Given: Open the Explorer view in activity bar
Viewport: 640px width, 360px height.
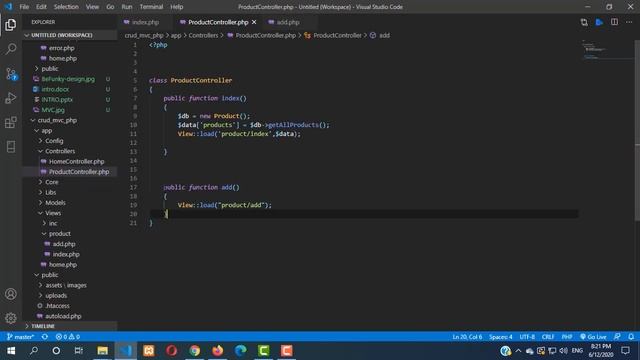Looking at the screenshot, I should tap(11, 25).
